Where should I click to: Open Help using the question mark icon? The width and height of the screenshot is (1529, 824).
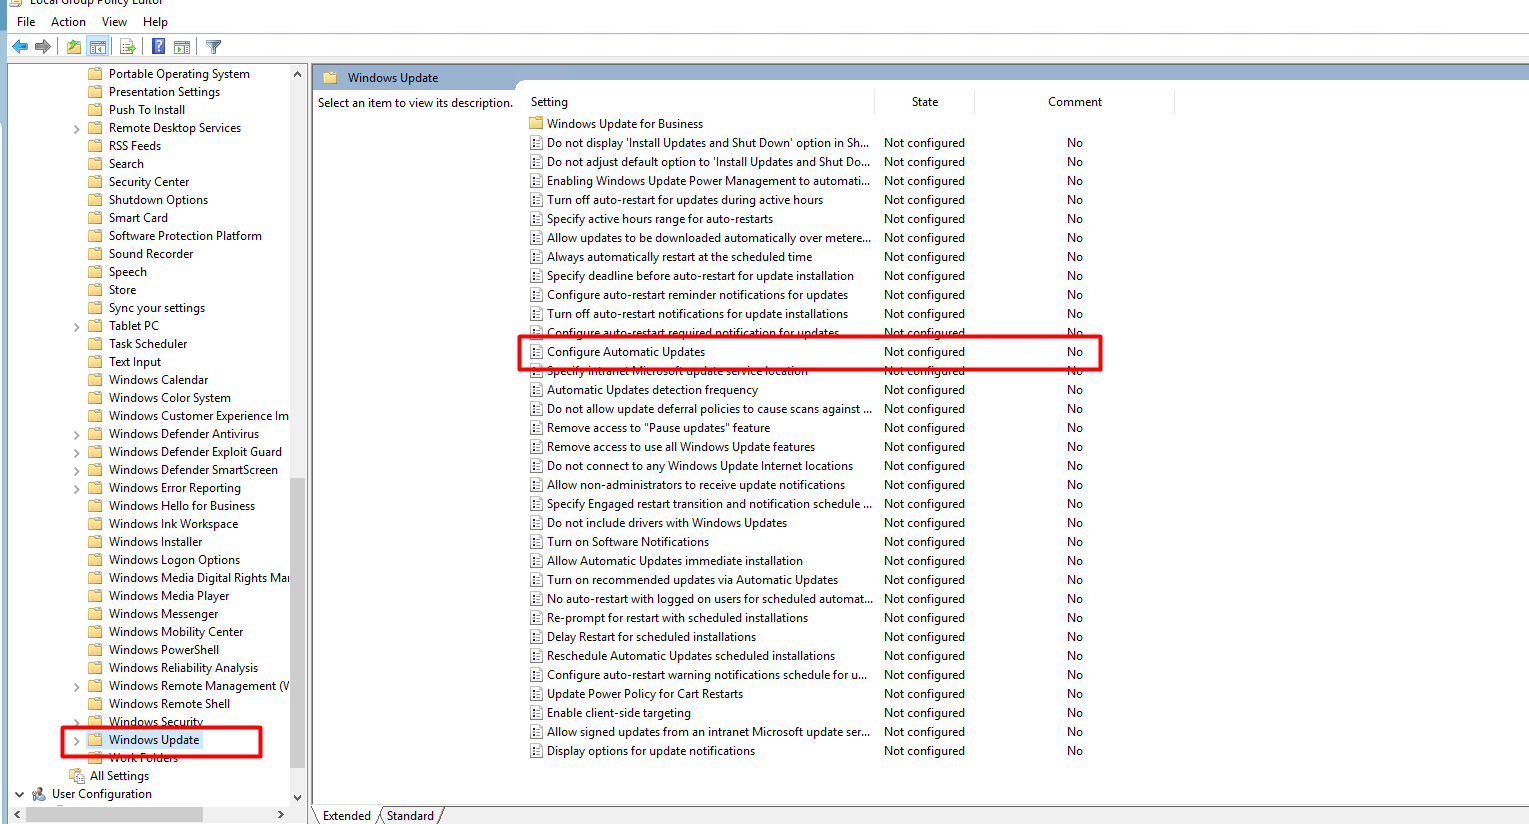[158, 46]
